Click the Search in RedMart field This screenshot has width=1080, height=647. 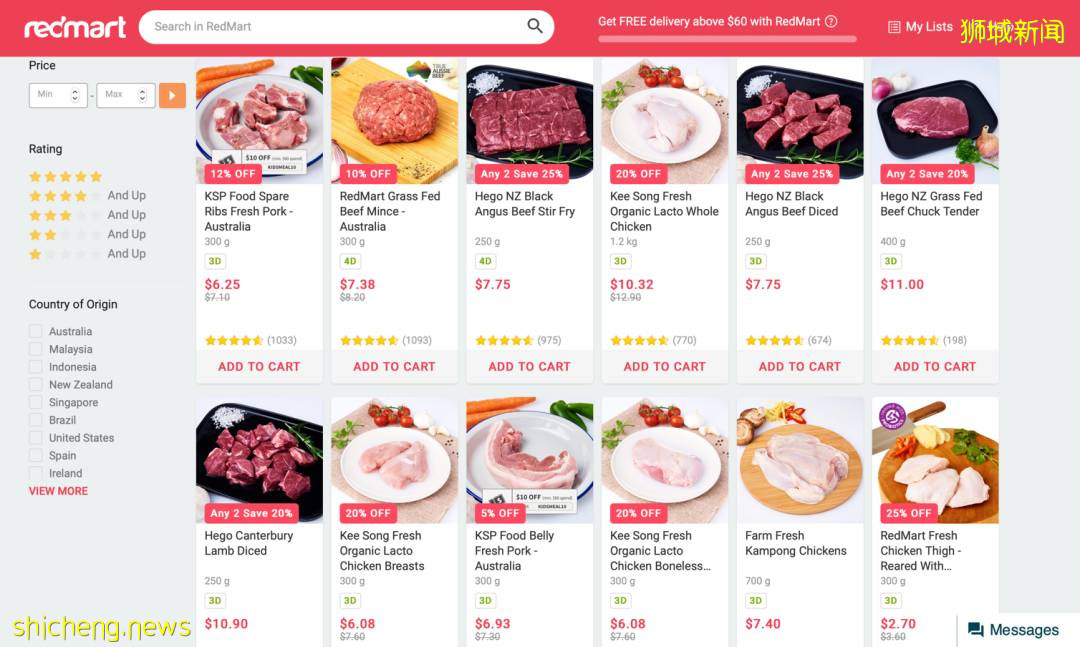(x=338, y=27)
